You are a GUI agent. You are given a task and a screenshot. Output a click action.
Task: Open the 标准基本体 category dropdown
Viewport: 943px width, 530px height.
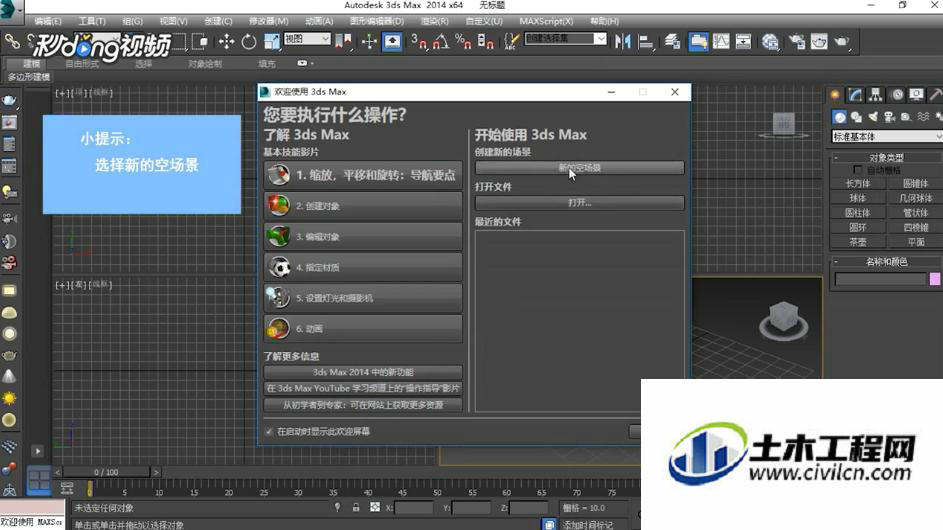point(887,137)
